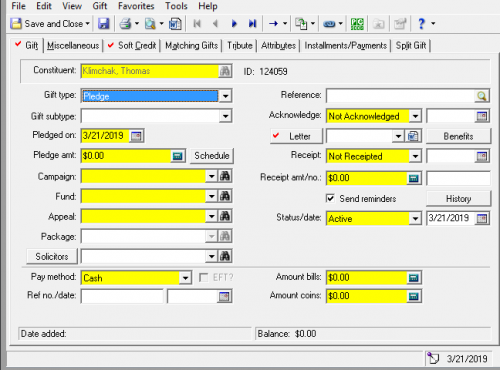
Task: Switch to Split Gift tab
Action: [x=411, y=46]
